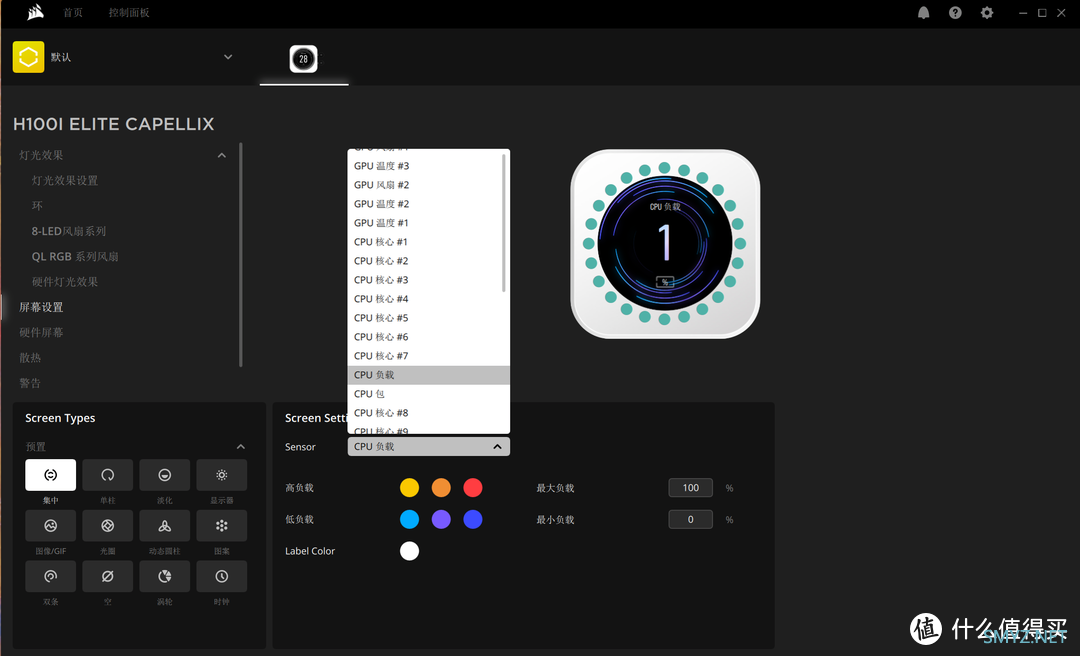The width and height of the screenshot is (1080, 656).
Task: Choose the 动态圆柱 screen type icon
Action: 165,526
